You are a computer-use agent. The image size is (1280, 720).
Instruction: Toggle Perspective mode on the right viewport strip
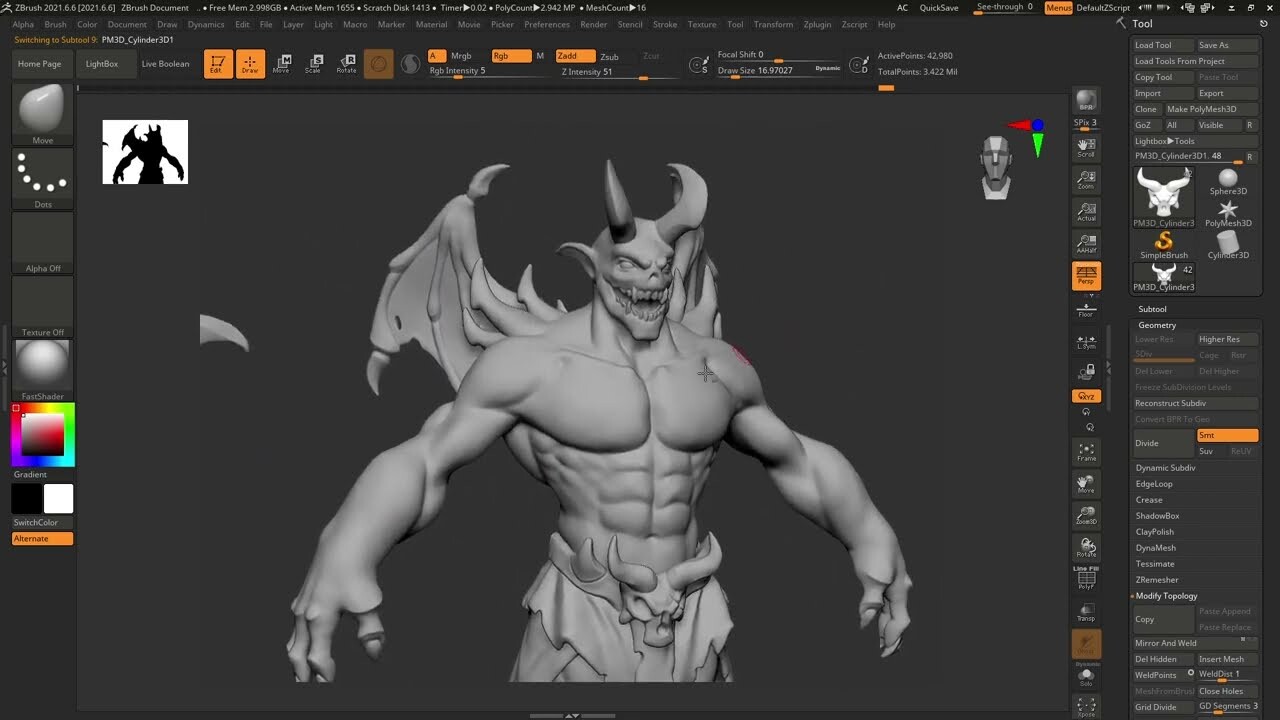click(1086, 274)
